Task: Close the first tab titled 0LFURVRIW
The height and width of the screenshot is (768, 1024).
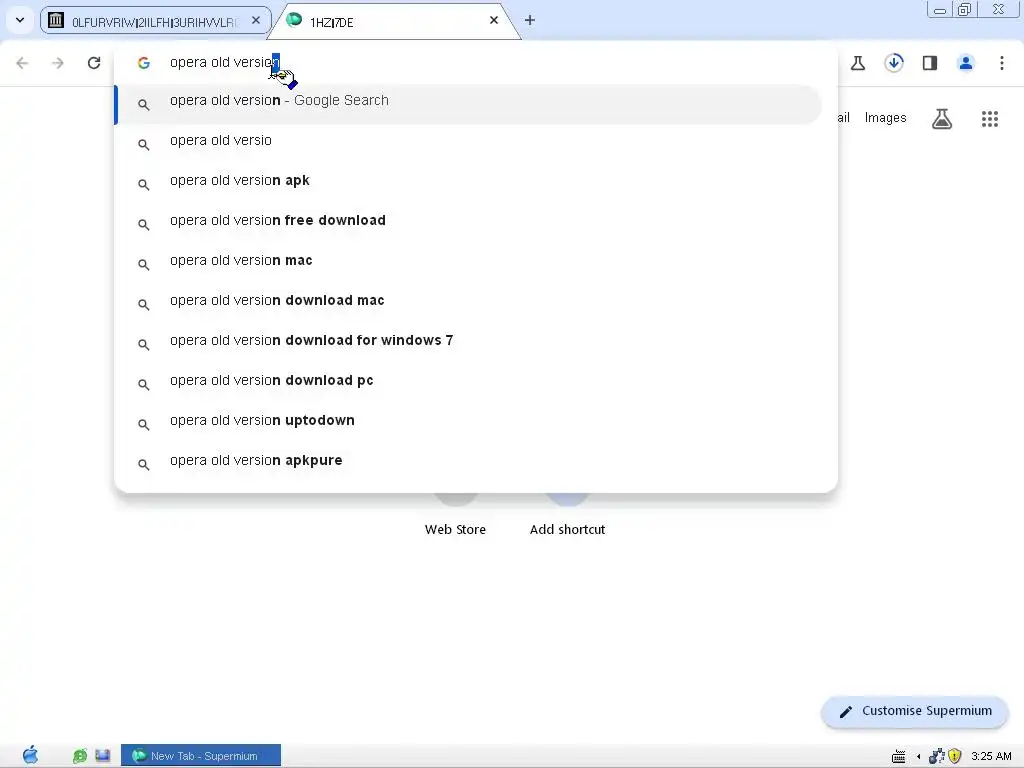Action: click(256, 20)
